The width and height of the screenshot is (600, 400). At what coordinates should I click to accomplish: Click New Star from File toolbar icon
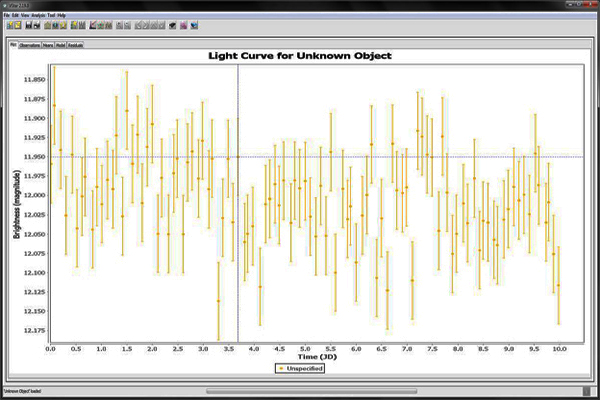click(18, 25)
